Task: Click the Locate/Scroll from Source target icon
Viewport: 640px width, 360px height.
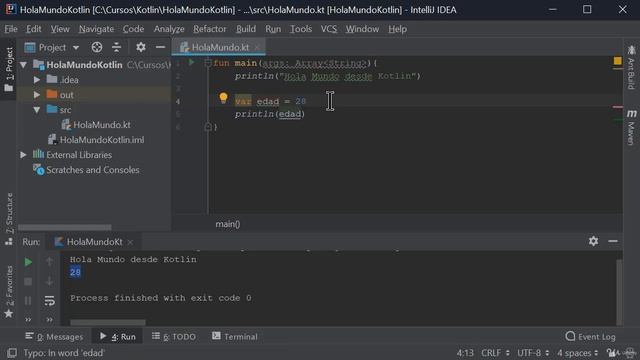Action: (x=97, y=47)
